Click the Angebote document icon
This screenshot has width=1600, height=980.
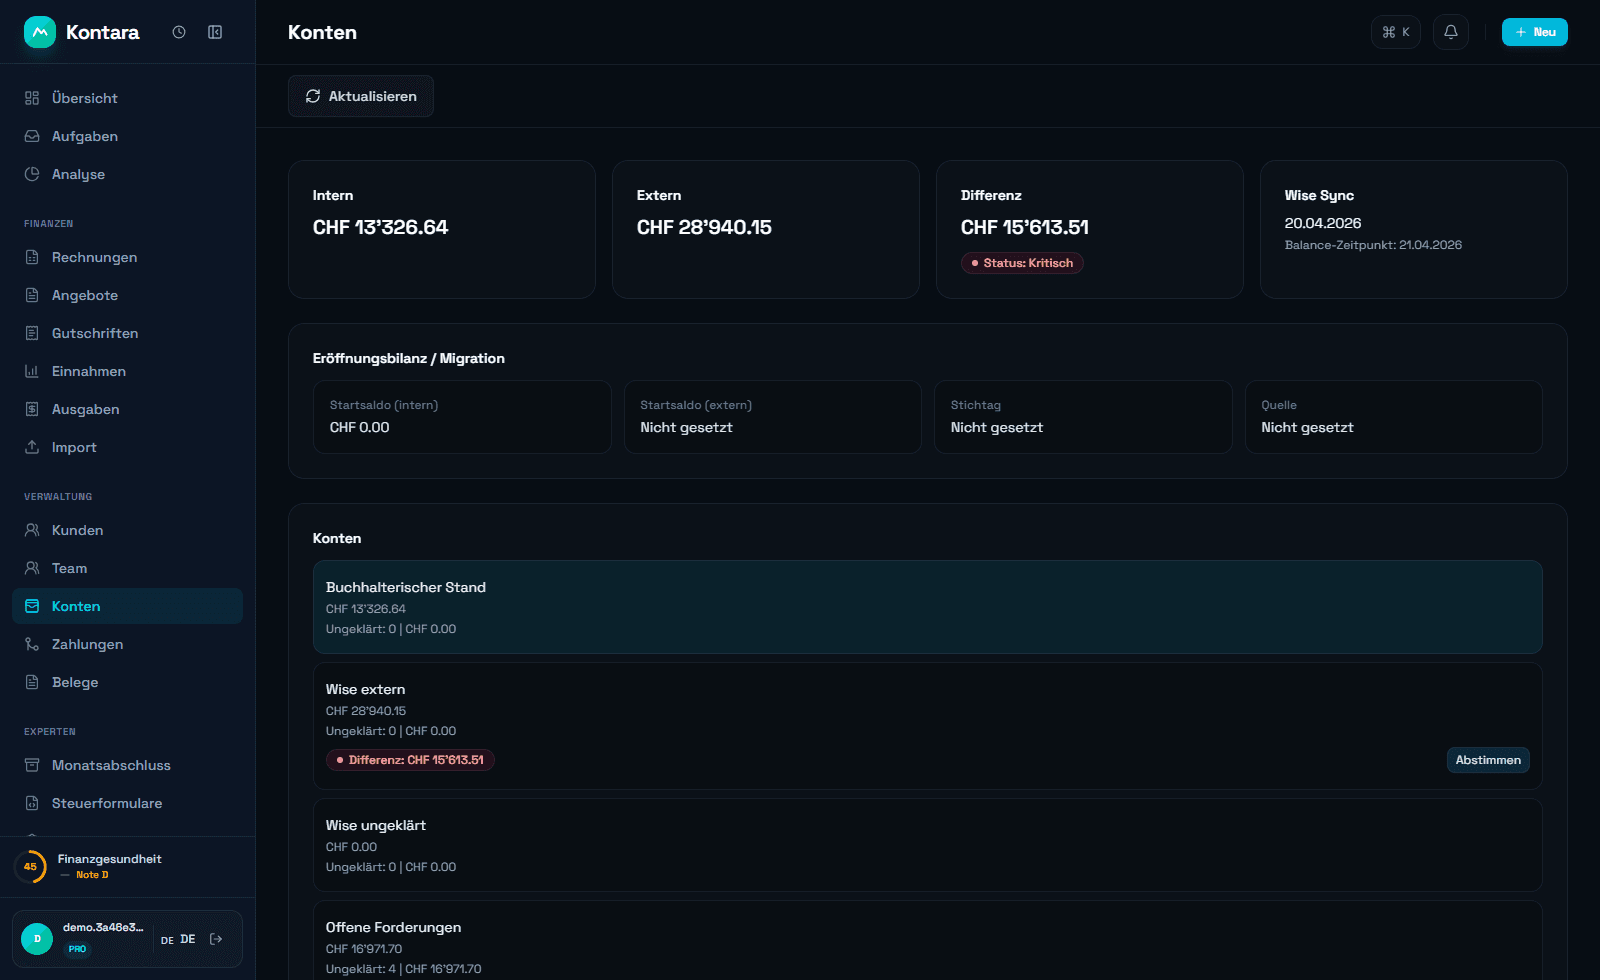pyautogui.click(x=32, y=295)
